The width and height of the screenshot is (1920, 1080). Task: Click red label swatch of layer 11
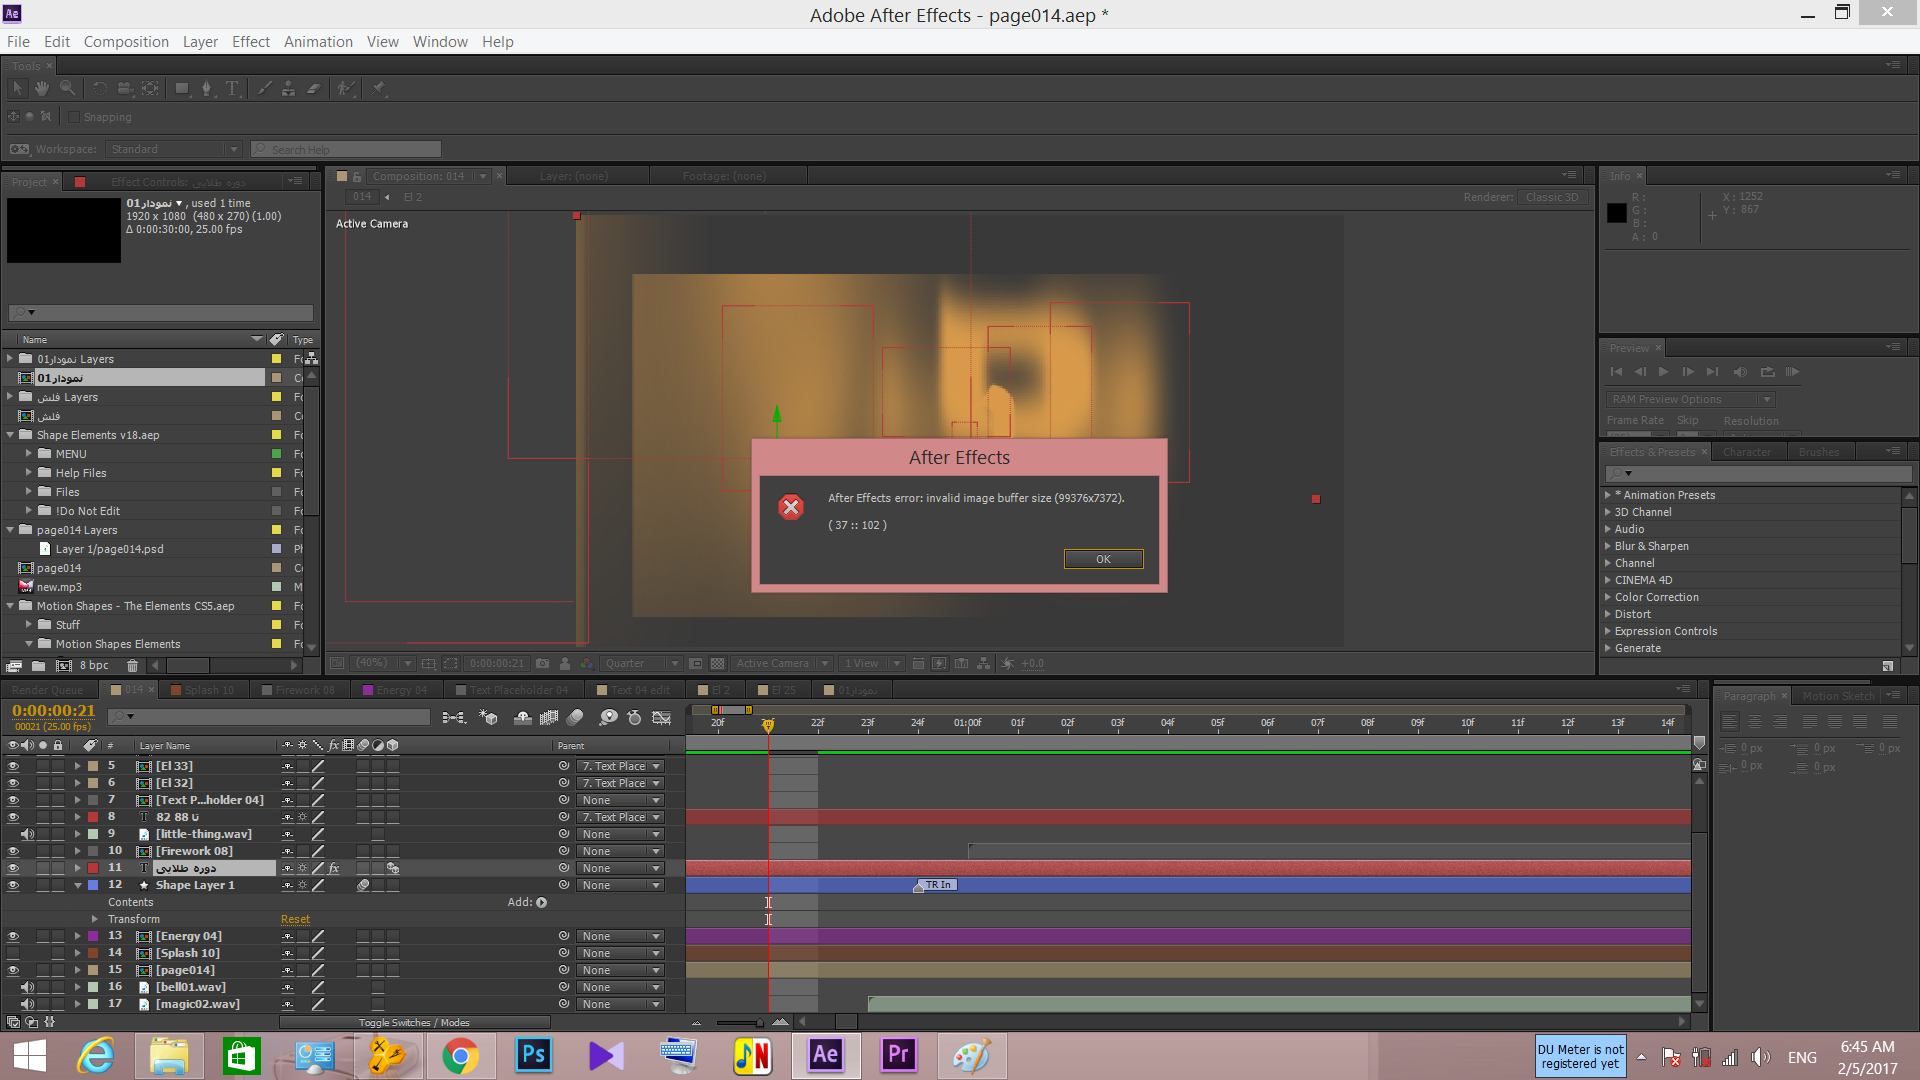[x=93, y=868]
